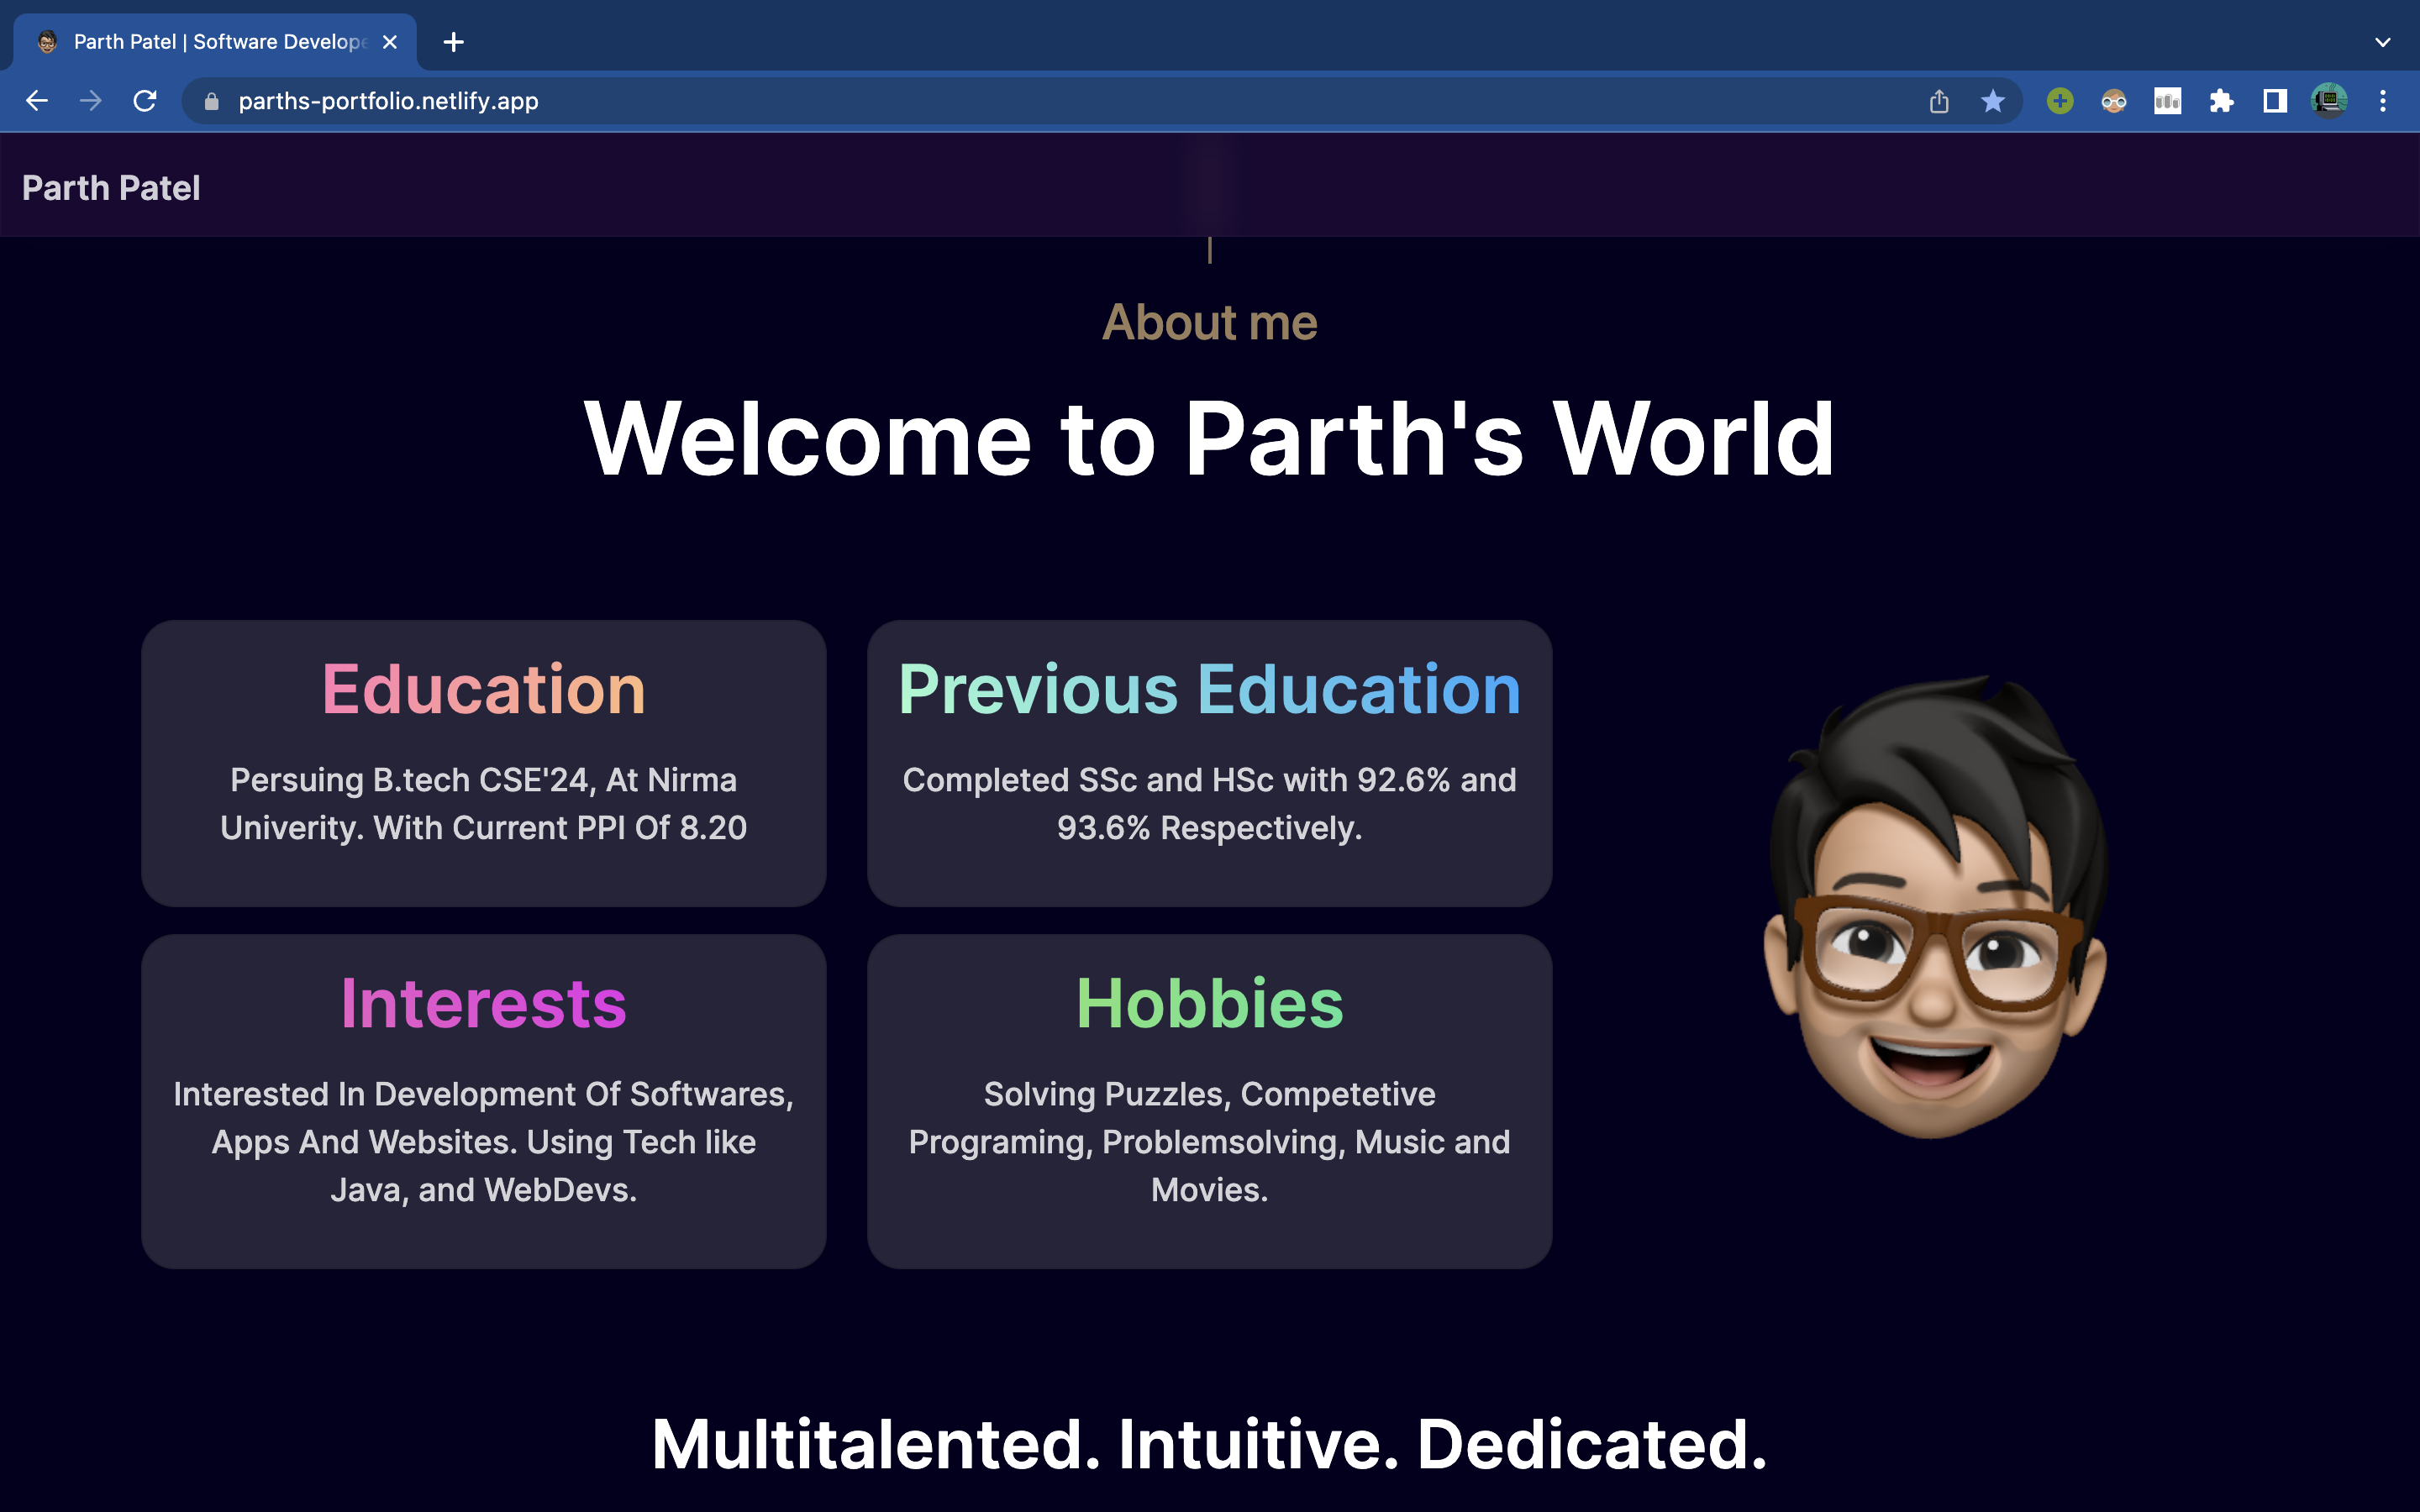Click the Solving Puzzles hobbies text
This screenshot has width=2420, height=1512.
point(1210,1142)
